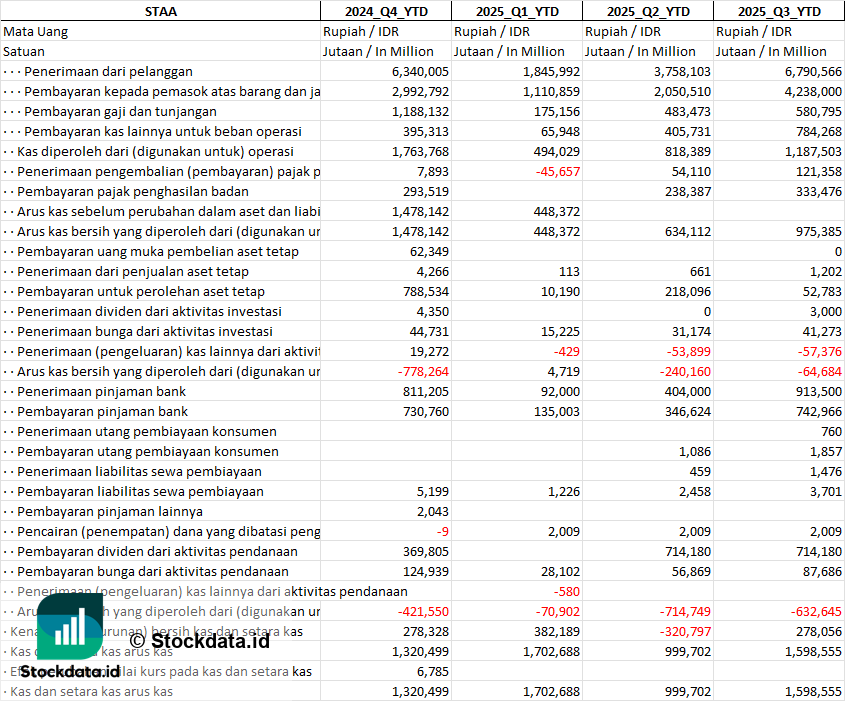The height and width of the screenshot is (701, 845).
Task: Select value 31,174 in bunga investasi row
Action: tap(691, 331)
